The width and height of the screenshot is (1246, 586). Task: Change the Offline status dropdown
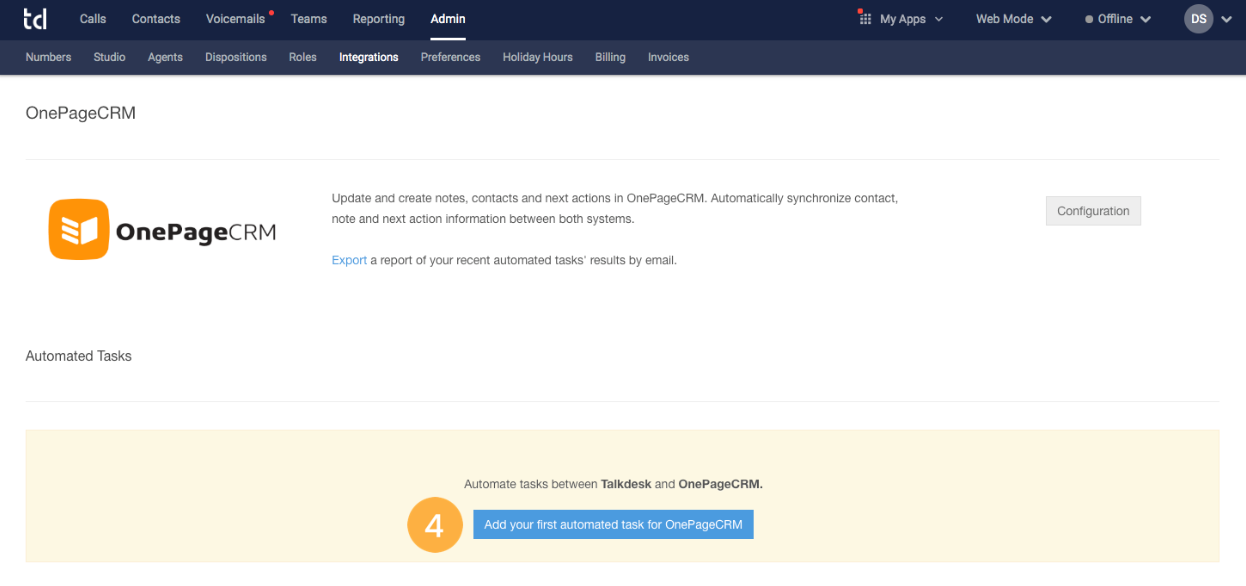tap(1118, 19)
